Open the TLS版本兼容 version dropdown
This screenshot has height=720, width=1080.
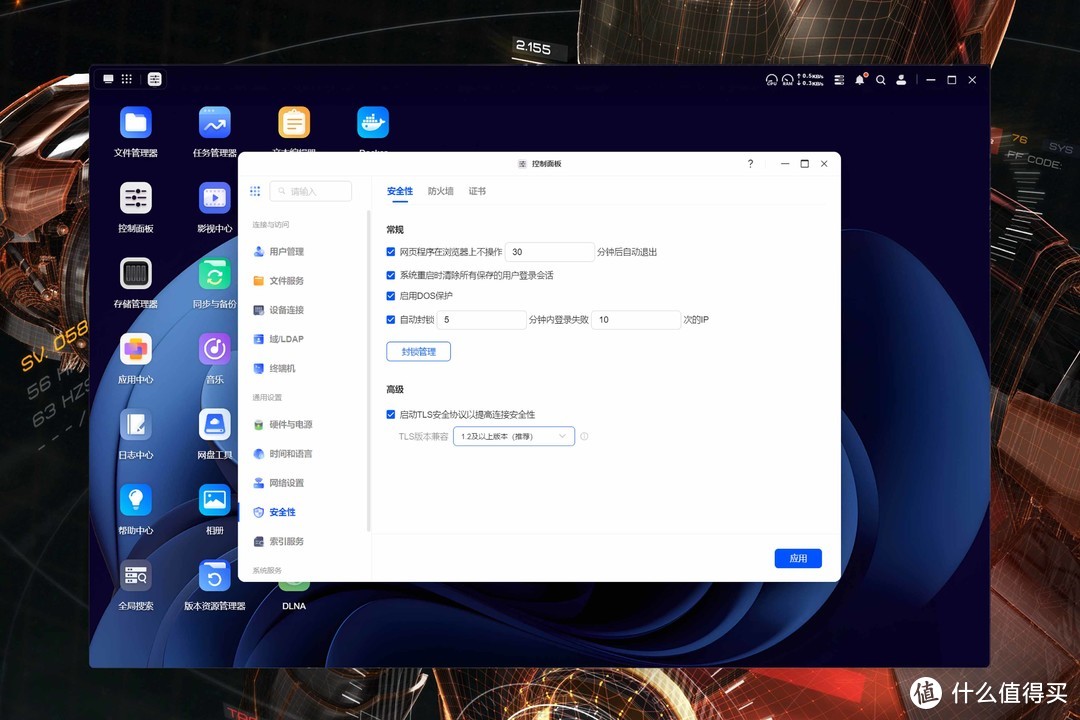tap(513, 436)
